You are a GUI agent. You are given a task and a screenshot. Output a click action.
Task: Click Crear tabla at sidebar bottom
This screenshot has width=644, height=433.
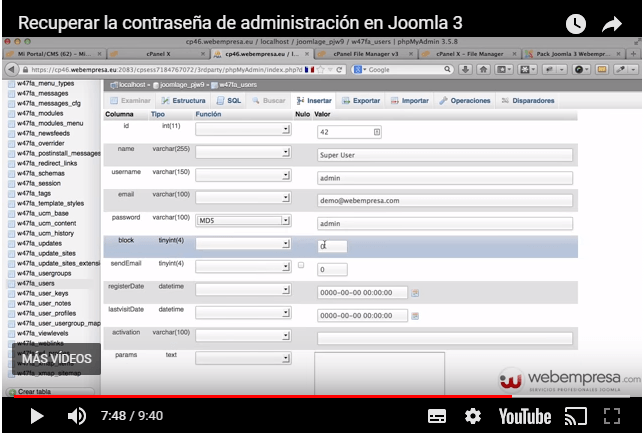tap(34, 392)
